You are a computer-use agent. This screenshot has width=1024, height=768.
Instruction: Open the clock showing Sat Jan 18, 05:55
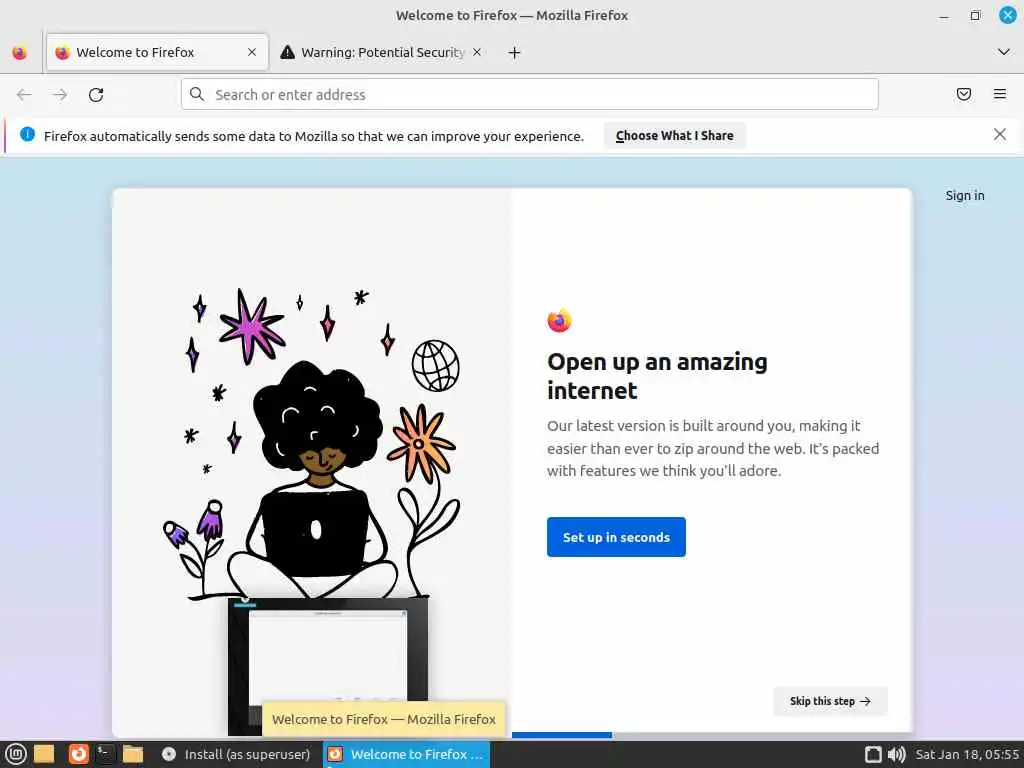click(x=967, y=754)
